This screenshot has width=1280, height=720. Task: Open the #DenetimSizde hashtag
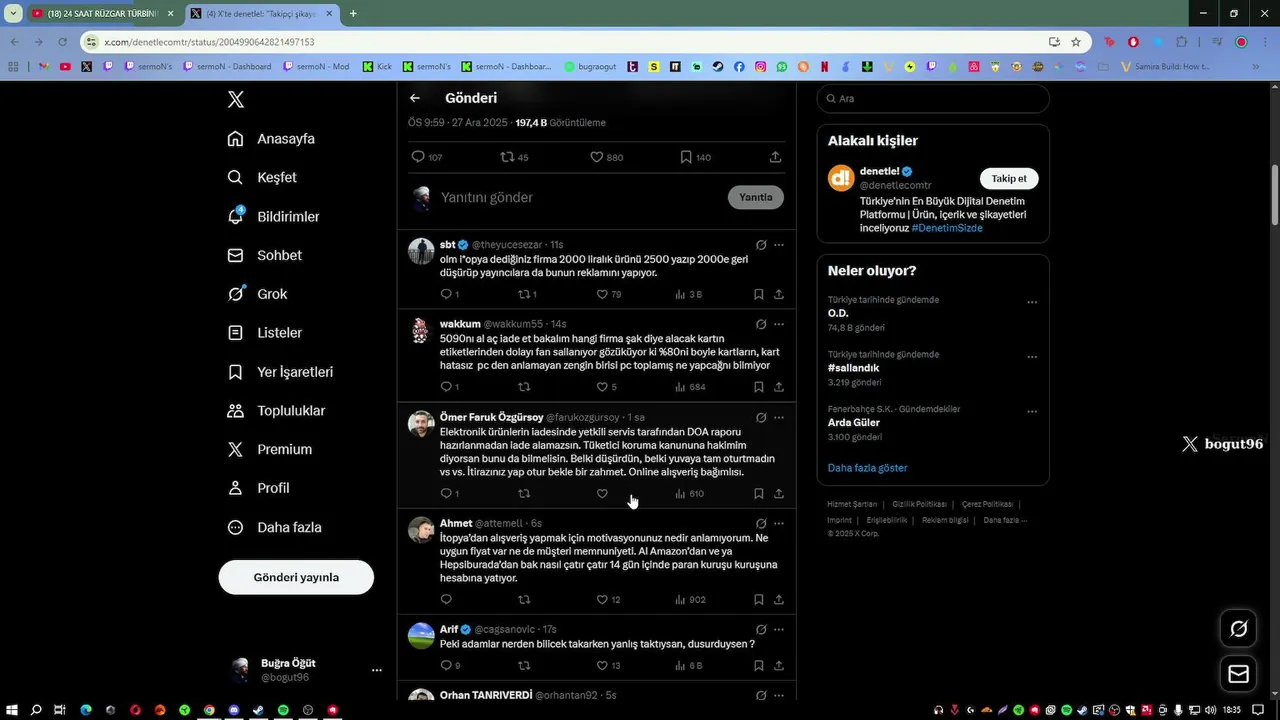pos(947,228)
